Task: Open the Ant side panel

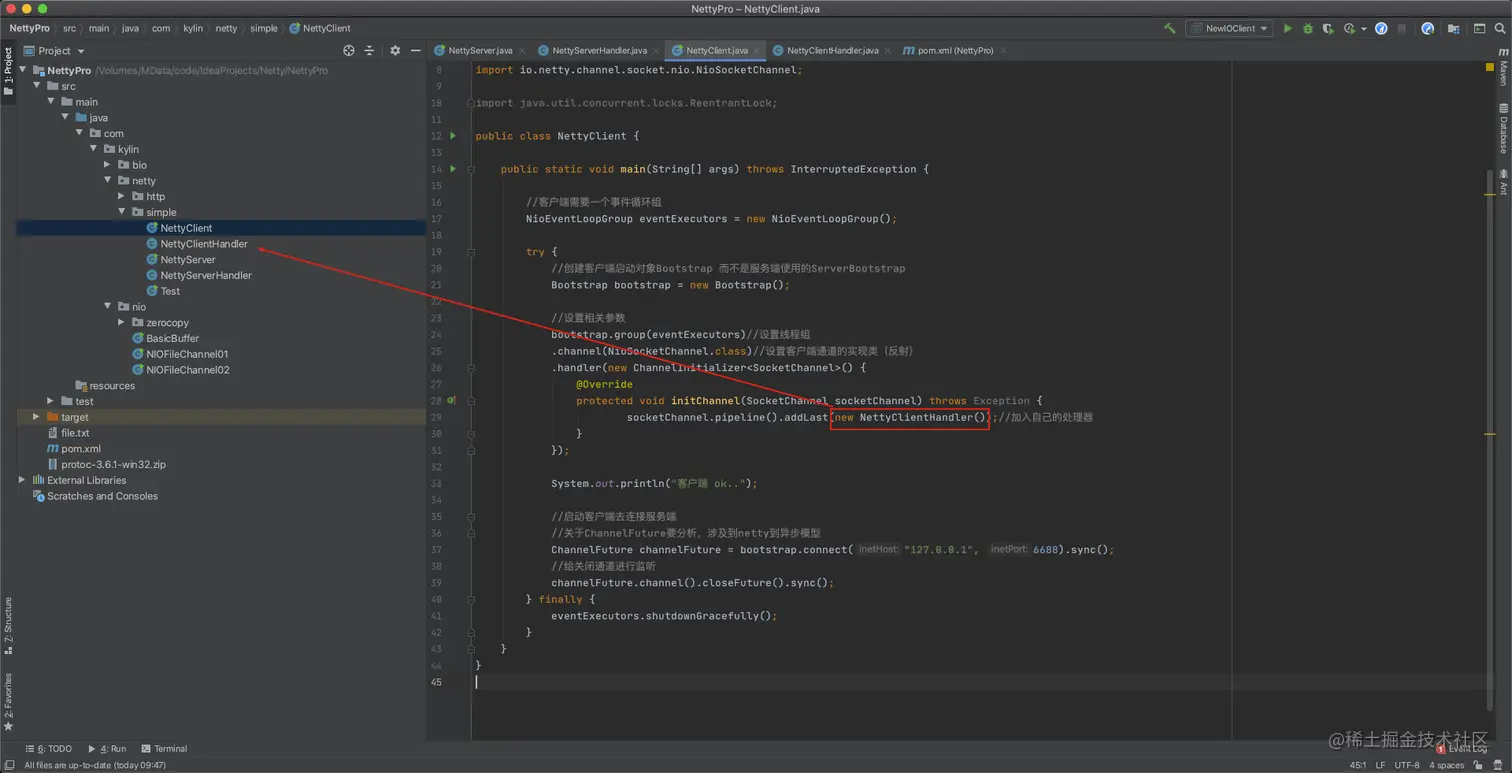Action: pyautogui.click(x=1503, y=182)
